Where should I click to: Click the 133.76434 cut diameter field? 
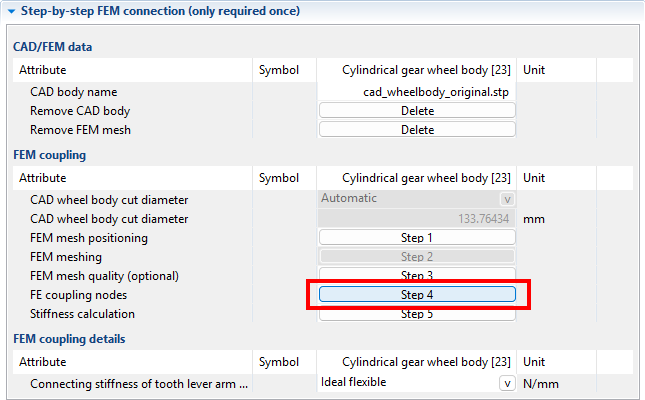pos(416,219)
